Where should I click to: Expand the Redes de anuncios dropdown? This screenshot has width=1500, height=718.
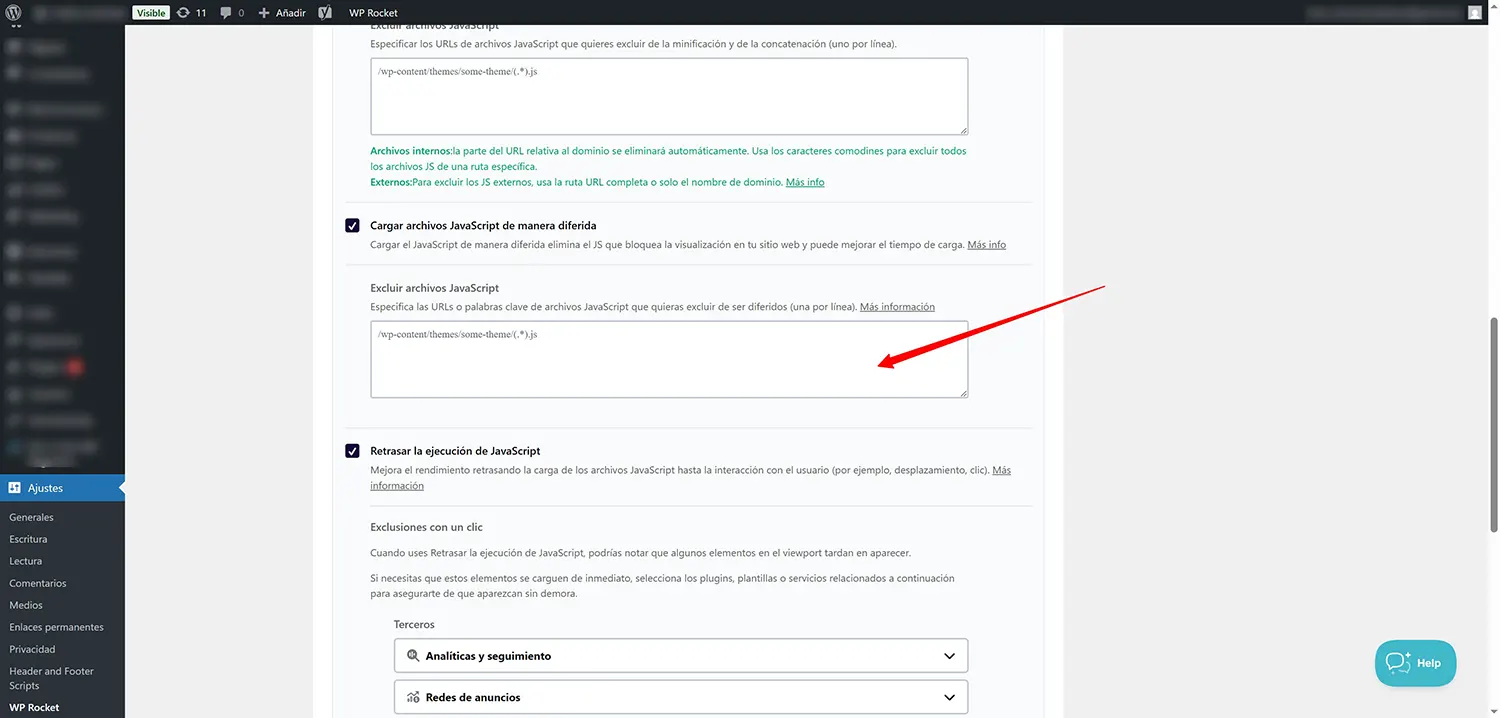pyautogui.click(x=949, y=696)
